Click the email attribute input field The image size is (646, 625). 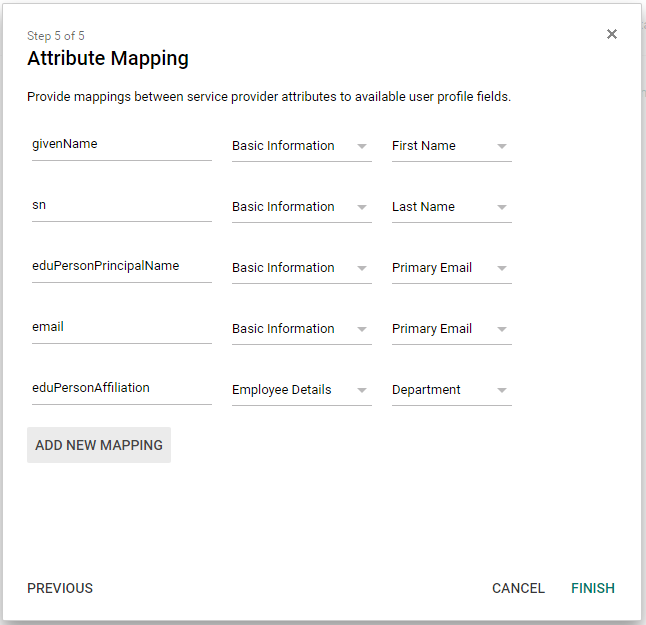pos(121,327)
